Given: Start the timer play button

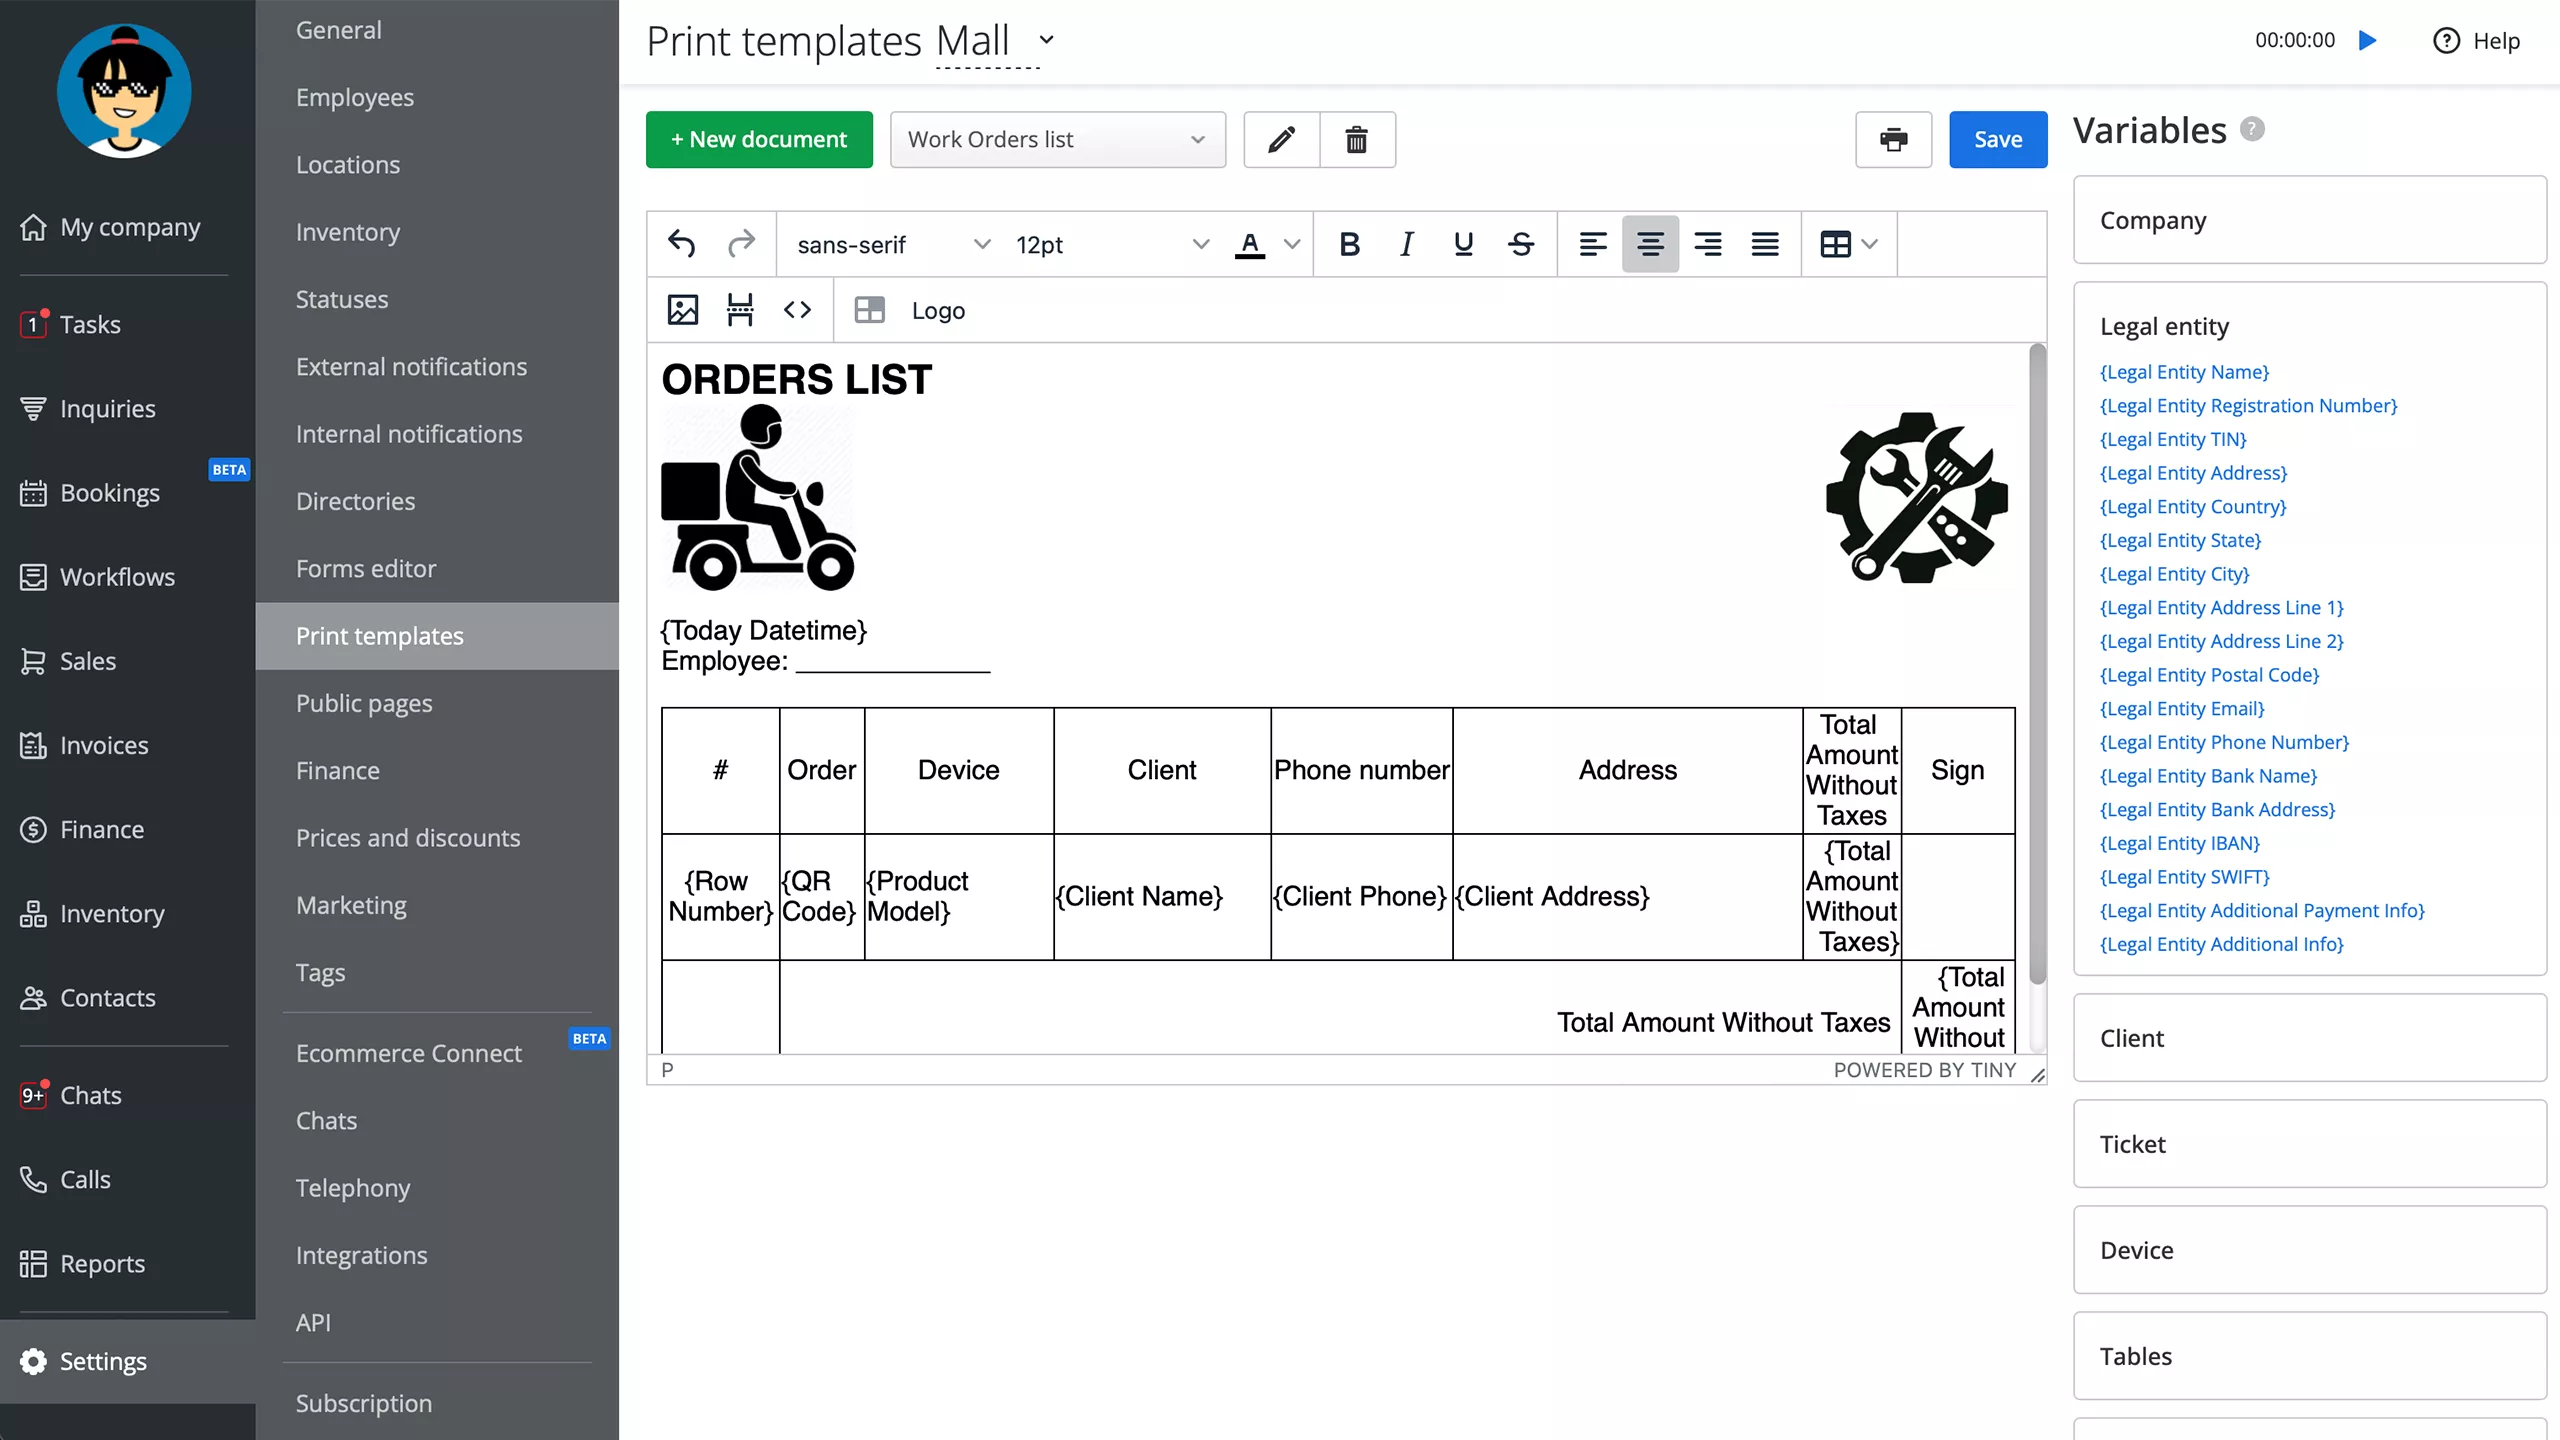Looking at the screenshot, I should [x=2367, y=41].
